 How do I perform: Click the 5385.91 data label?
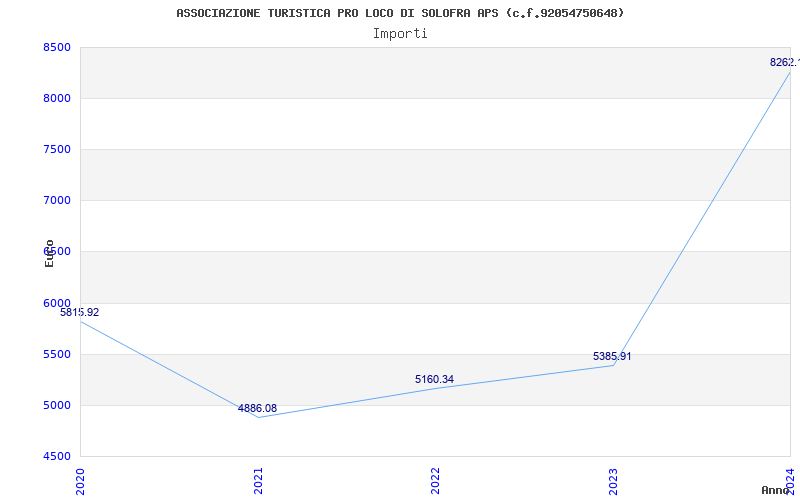click(612, 356)
